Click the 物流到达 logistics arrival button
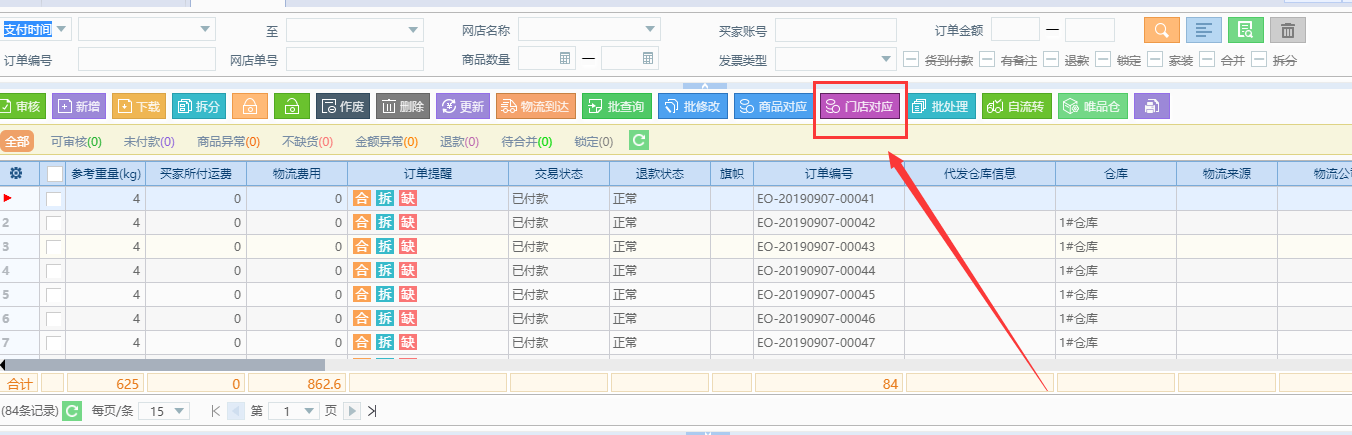The width and height of the screenshot is (1352, 435). click(x=536, y=106)
